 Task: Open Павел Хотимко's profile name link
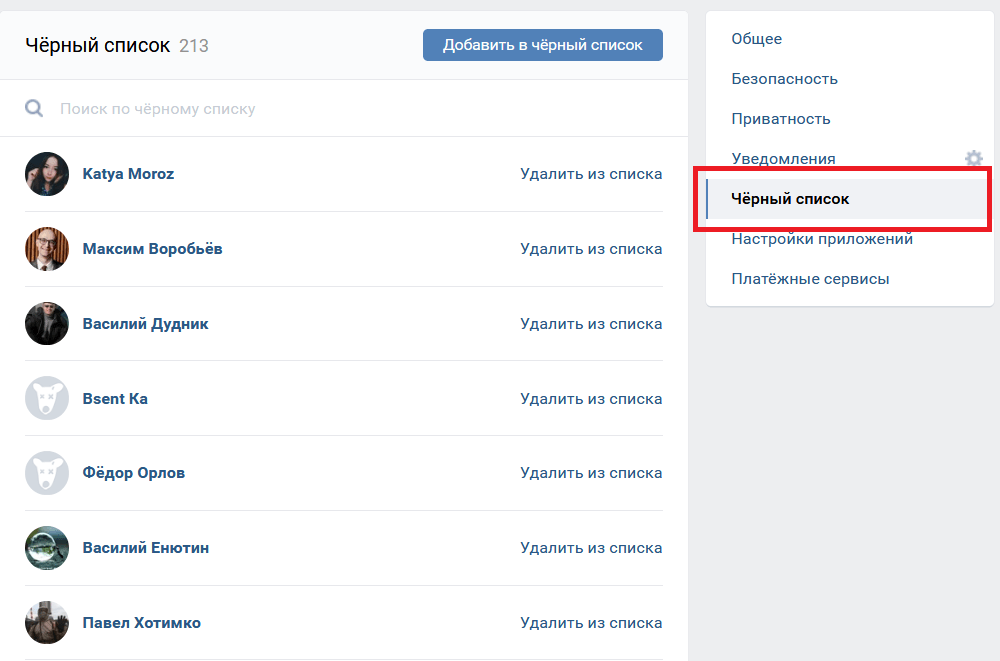(x=141, y=623)
